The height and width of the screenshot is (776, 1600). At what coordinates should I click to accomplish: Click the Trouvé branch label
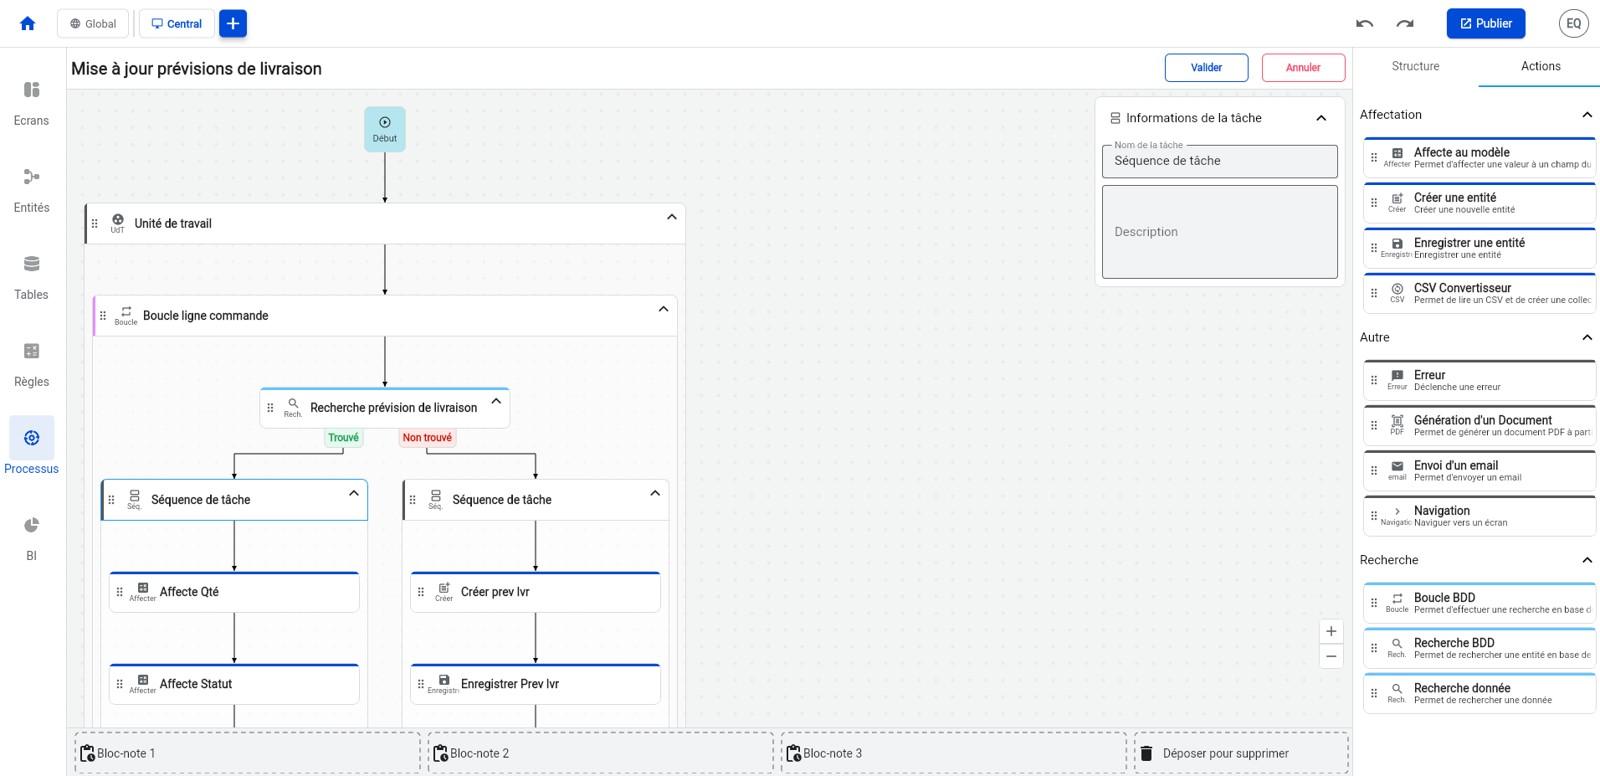coord(343,437)
